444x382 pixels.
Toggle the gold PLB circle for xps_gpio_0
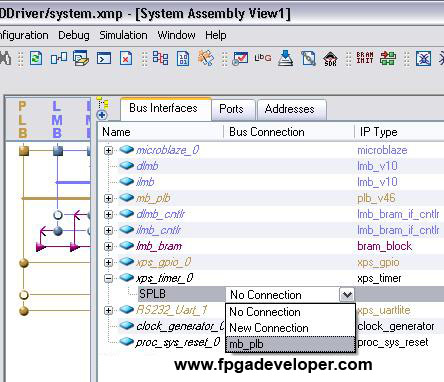click(24, 263)
